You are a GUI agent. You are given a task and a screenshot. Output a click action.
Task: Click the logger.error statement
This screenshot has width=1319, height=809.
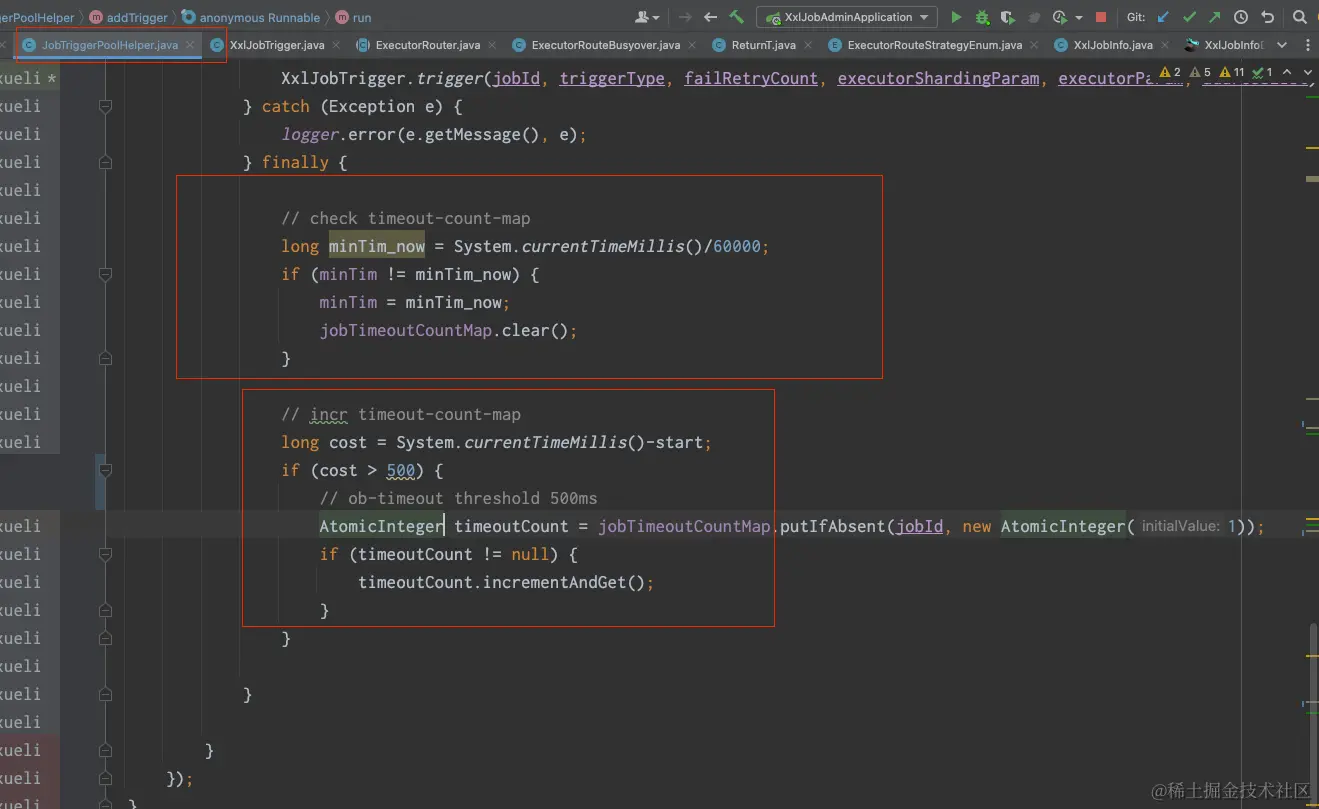coord(433,134)
